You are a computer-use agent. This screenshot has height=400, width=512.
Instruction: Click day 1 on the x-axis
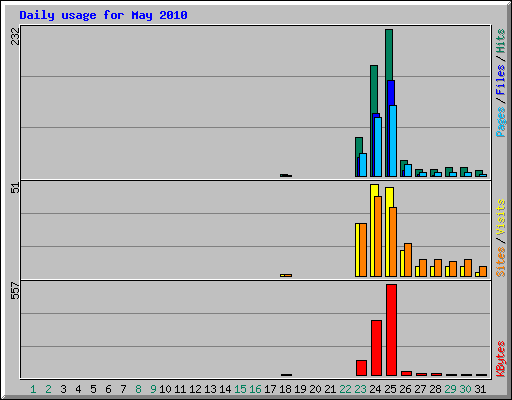[x=33, y=389]
